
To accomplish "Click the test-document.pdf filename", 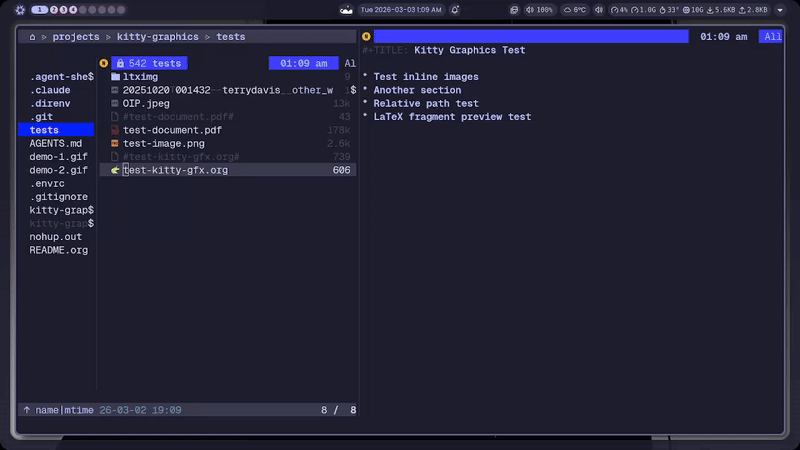I will pos(172,130).
